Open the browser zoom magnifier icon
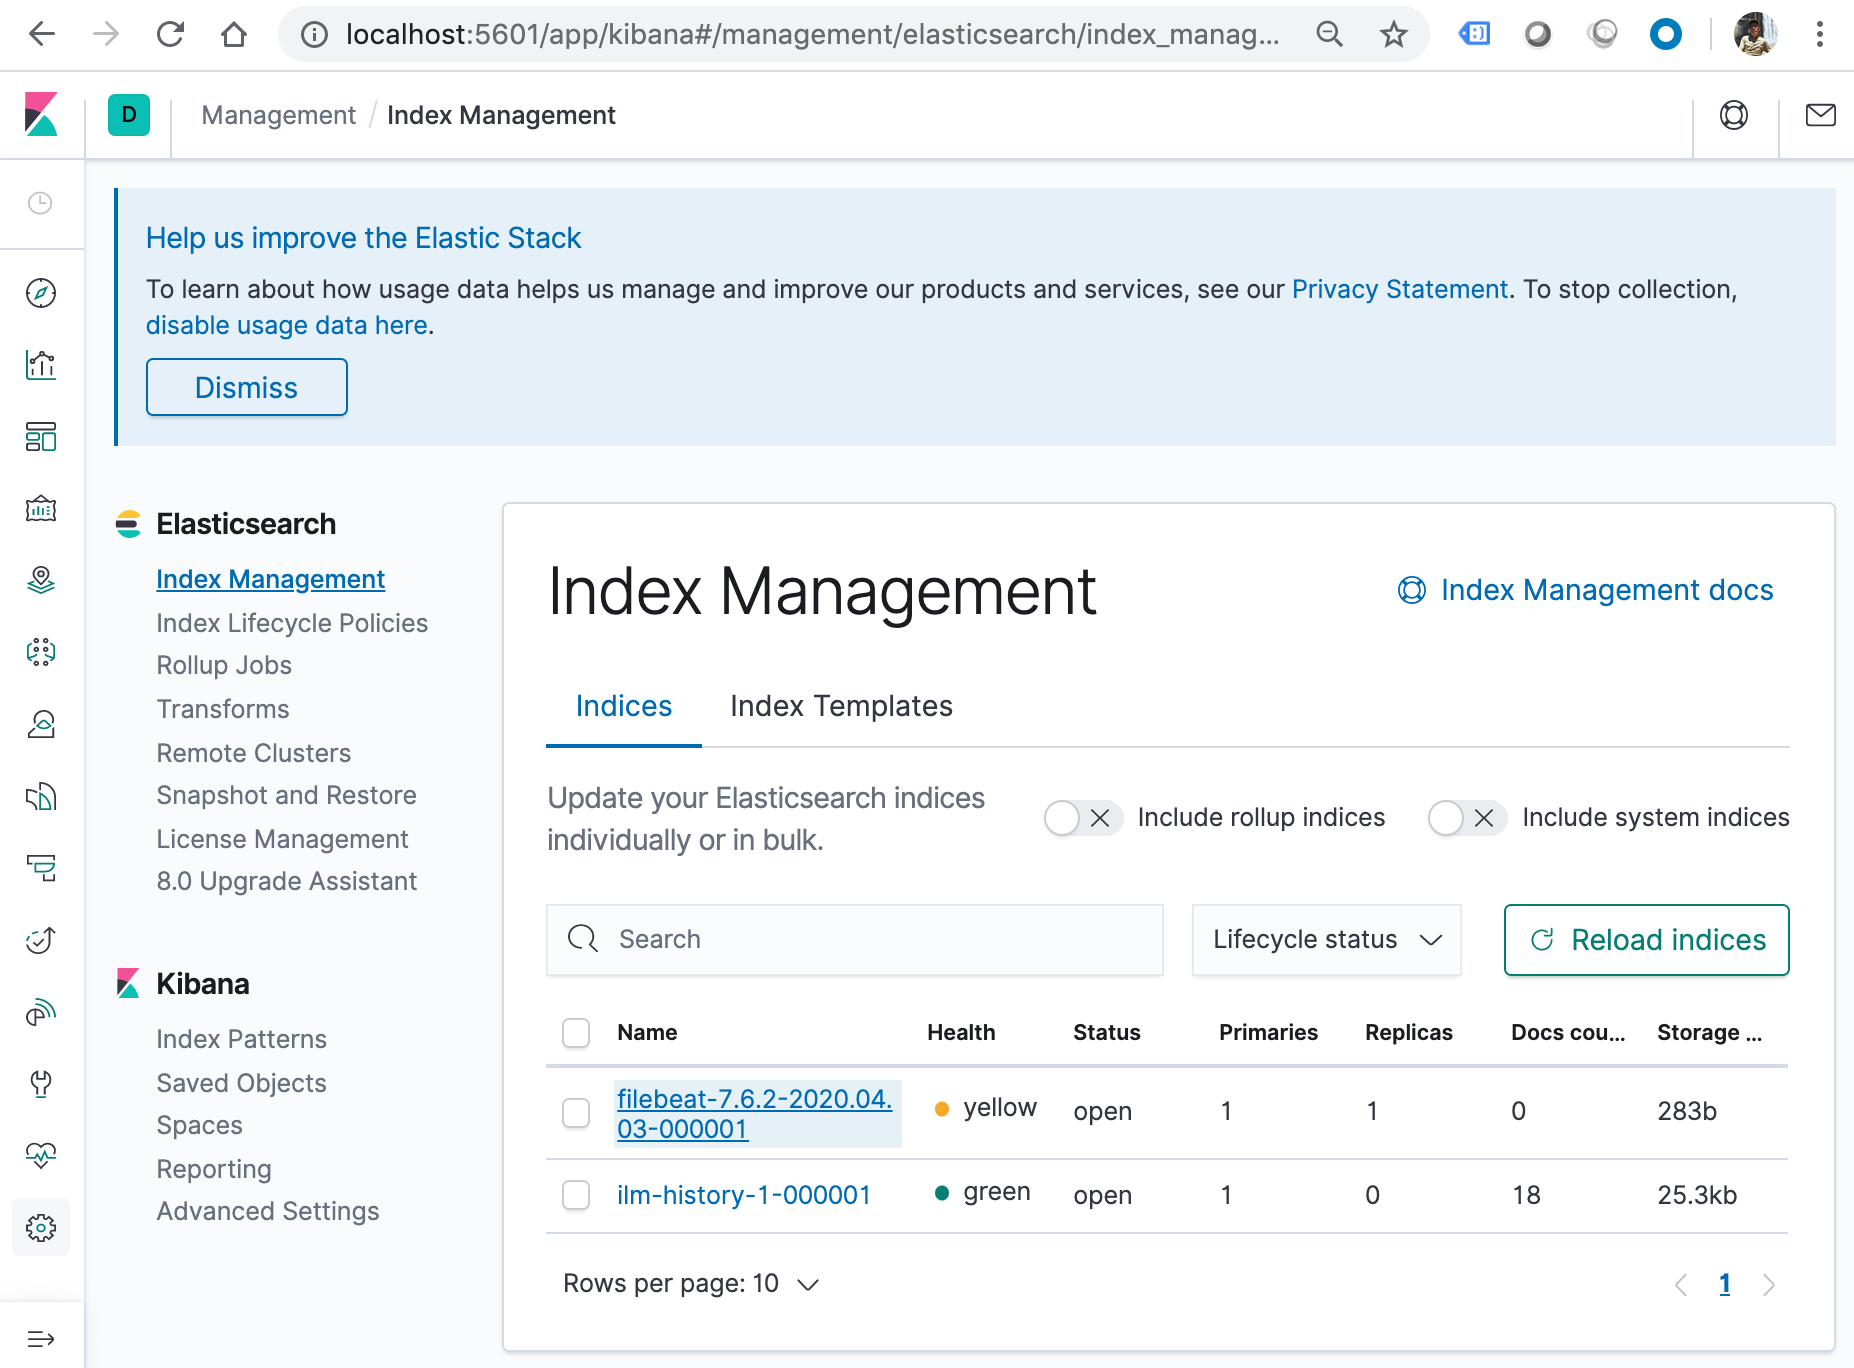This screenshot has width=1854, height=1368. (x=1329, y=35)
